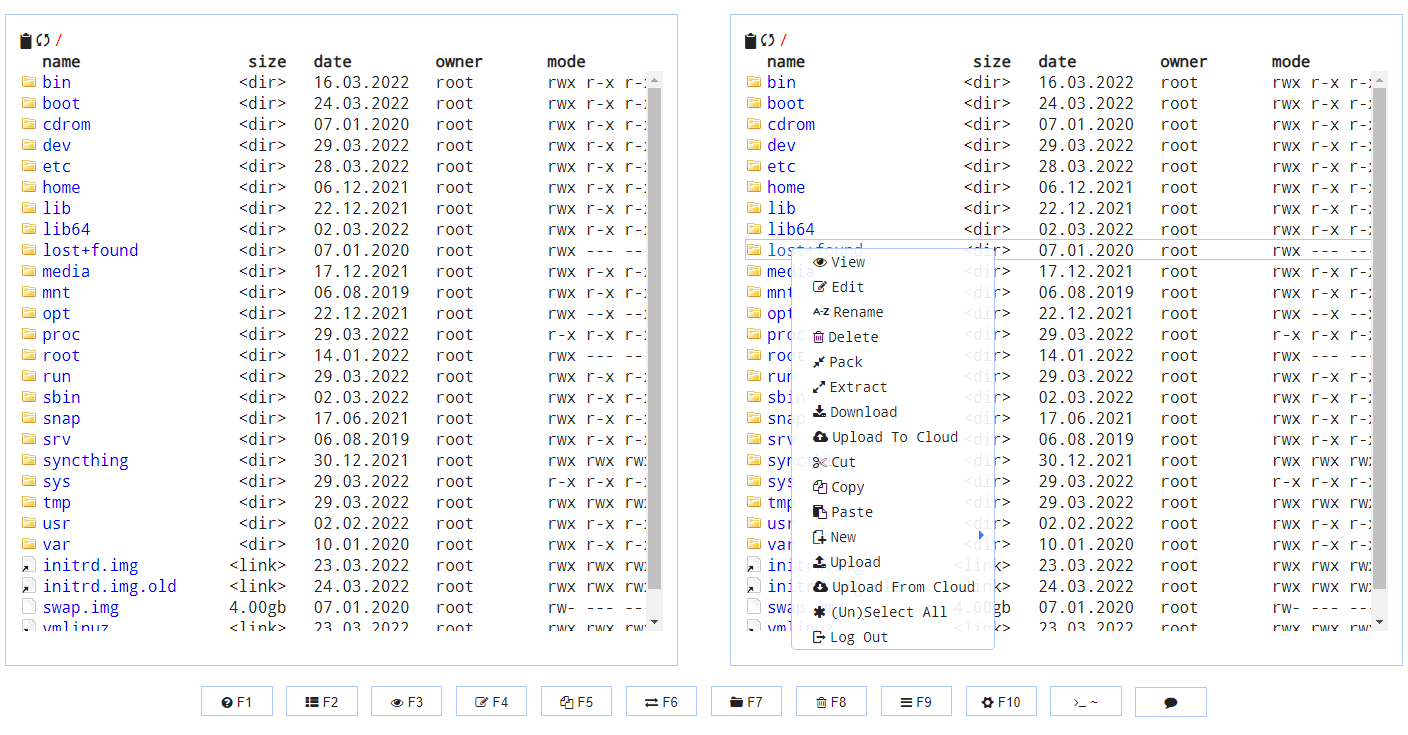Open the F10 settings gear button
Image resolution: width=1408 pixels, height=735 pixels.
click(1001, 702)
